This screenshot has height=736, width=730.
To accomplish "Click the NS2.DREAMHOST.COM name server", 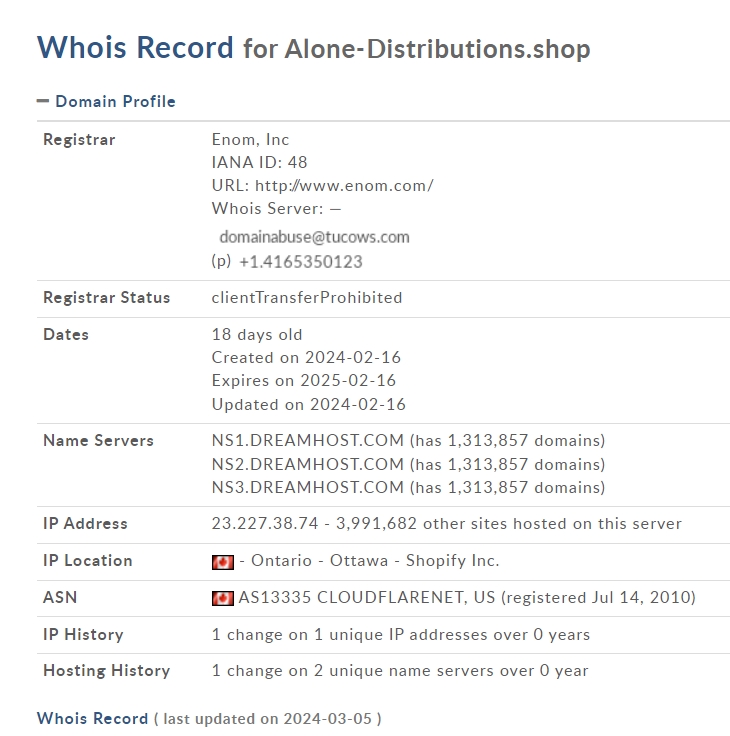I will (307, 465).
